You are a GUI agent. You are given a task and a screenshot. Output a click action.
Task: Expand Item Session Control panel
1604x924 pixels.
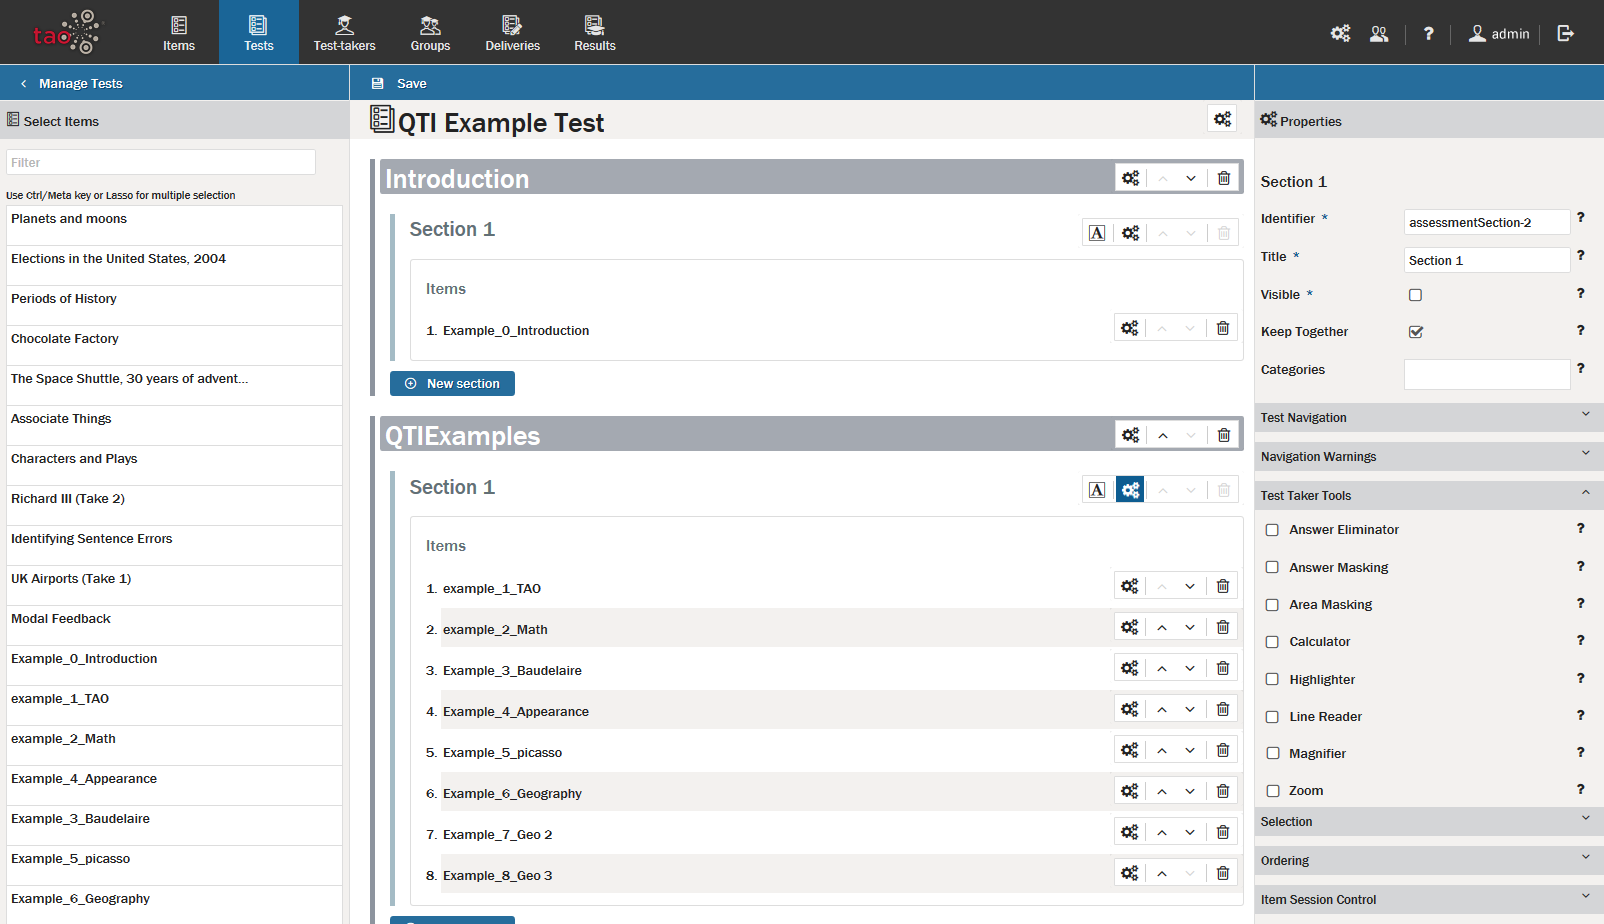coord(1429,899)
